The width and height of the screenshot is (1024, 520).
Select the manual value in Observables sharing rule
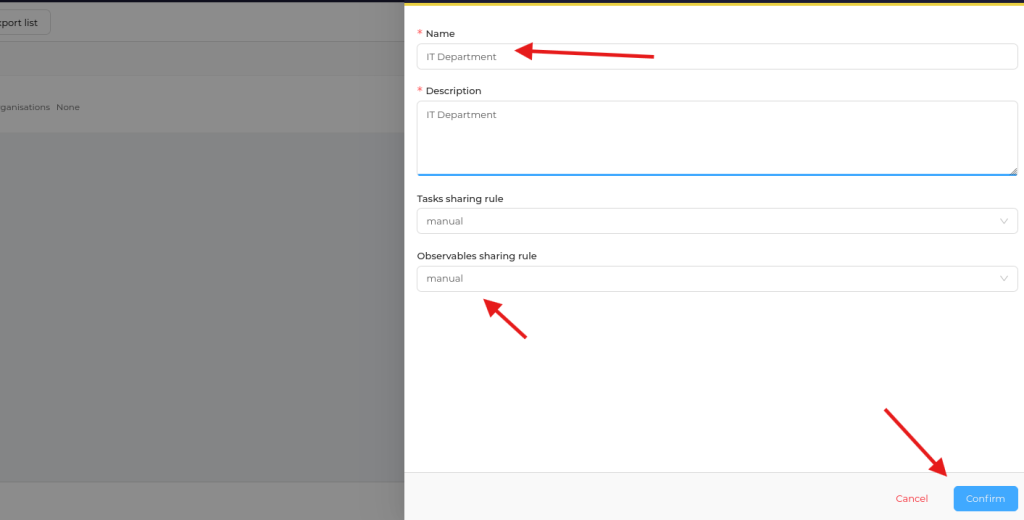(445, 279)
